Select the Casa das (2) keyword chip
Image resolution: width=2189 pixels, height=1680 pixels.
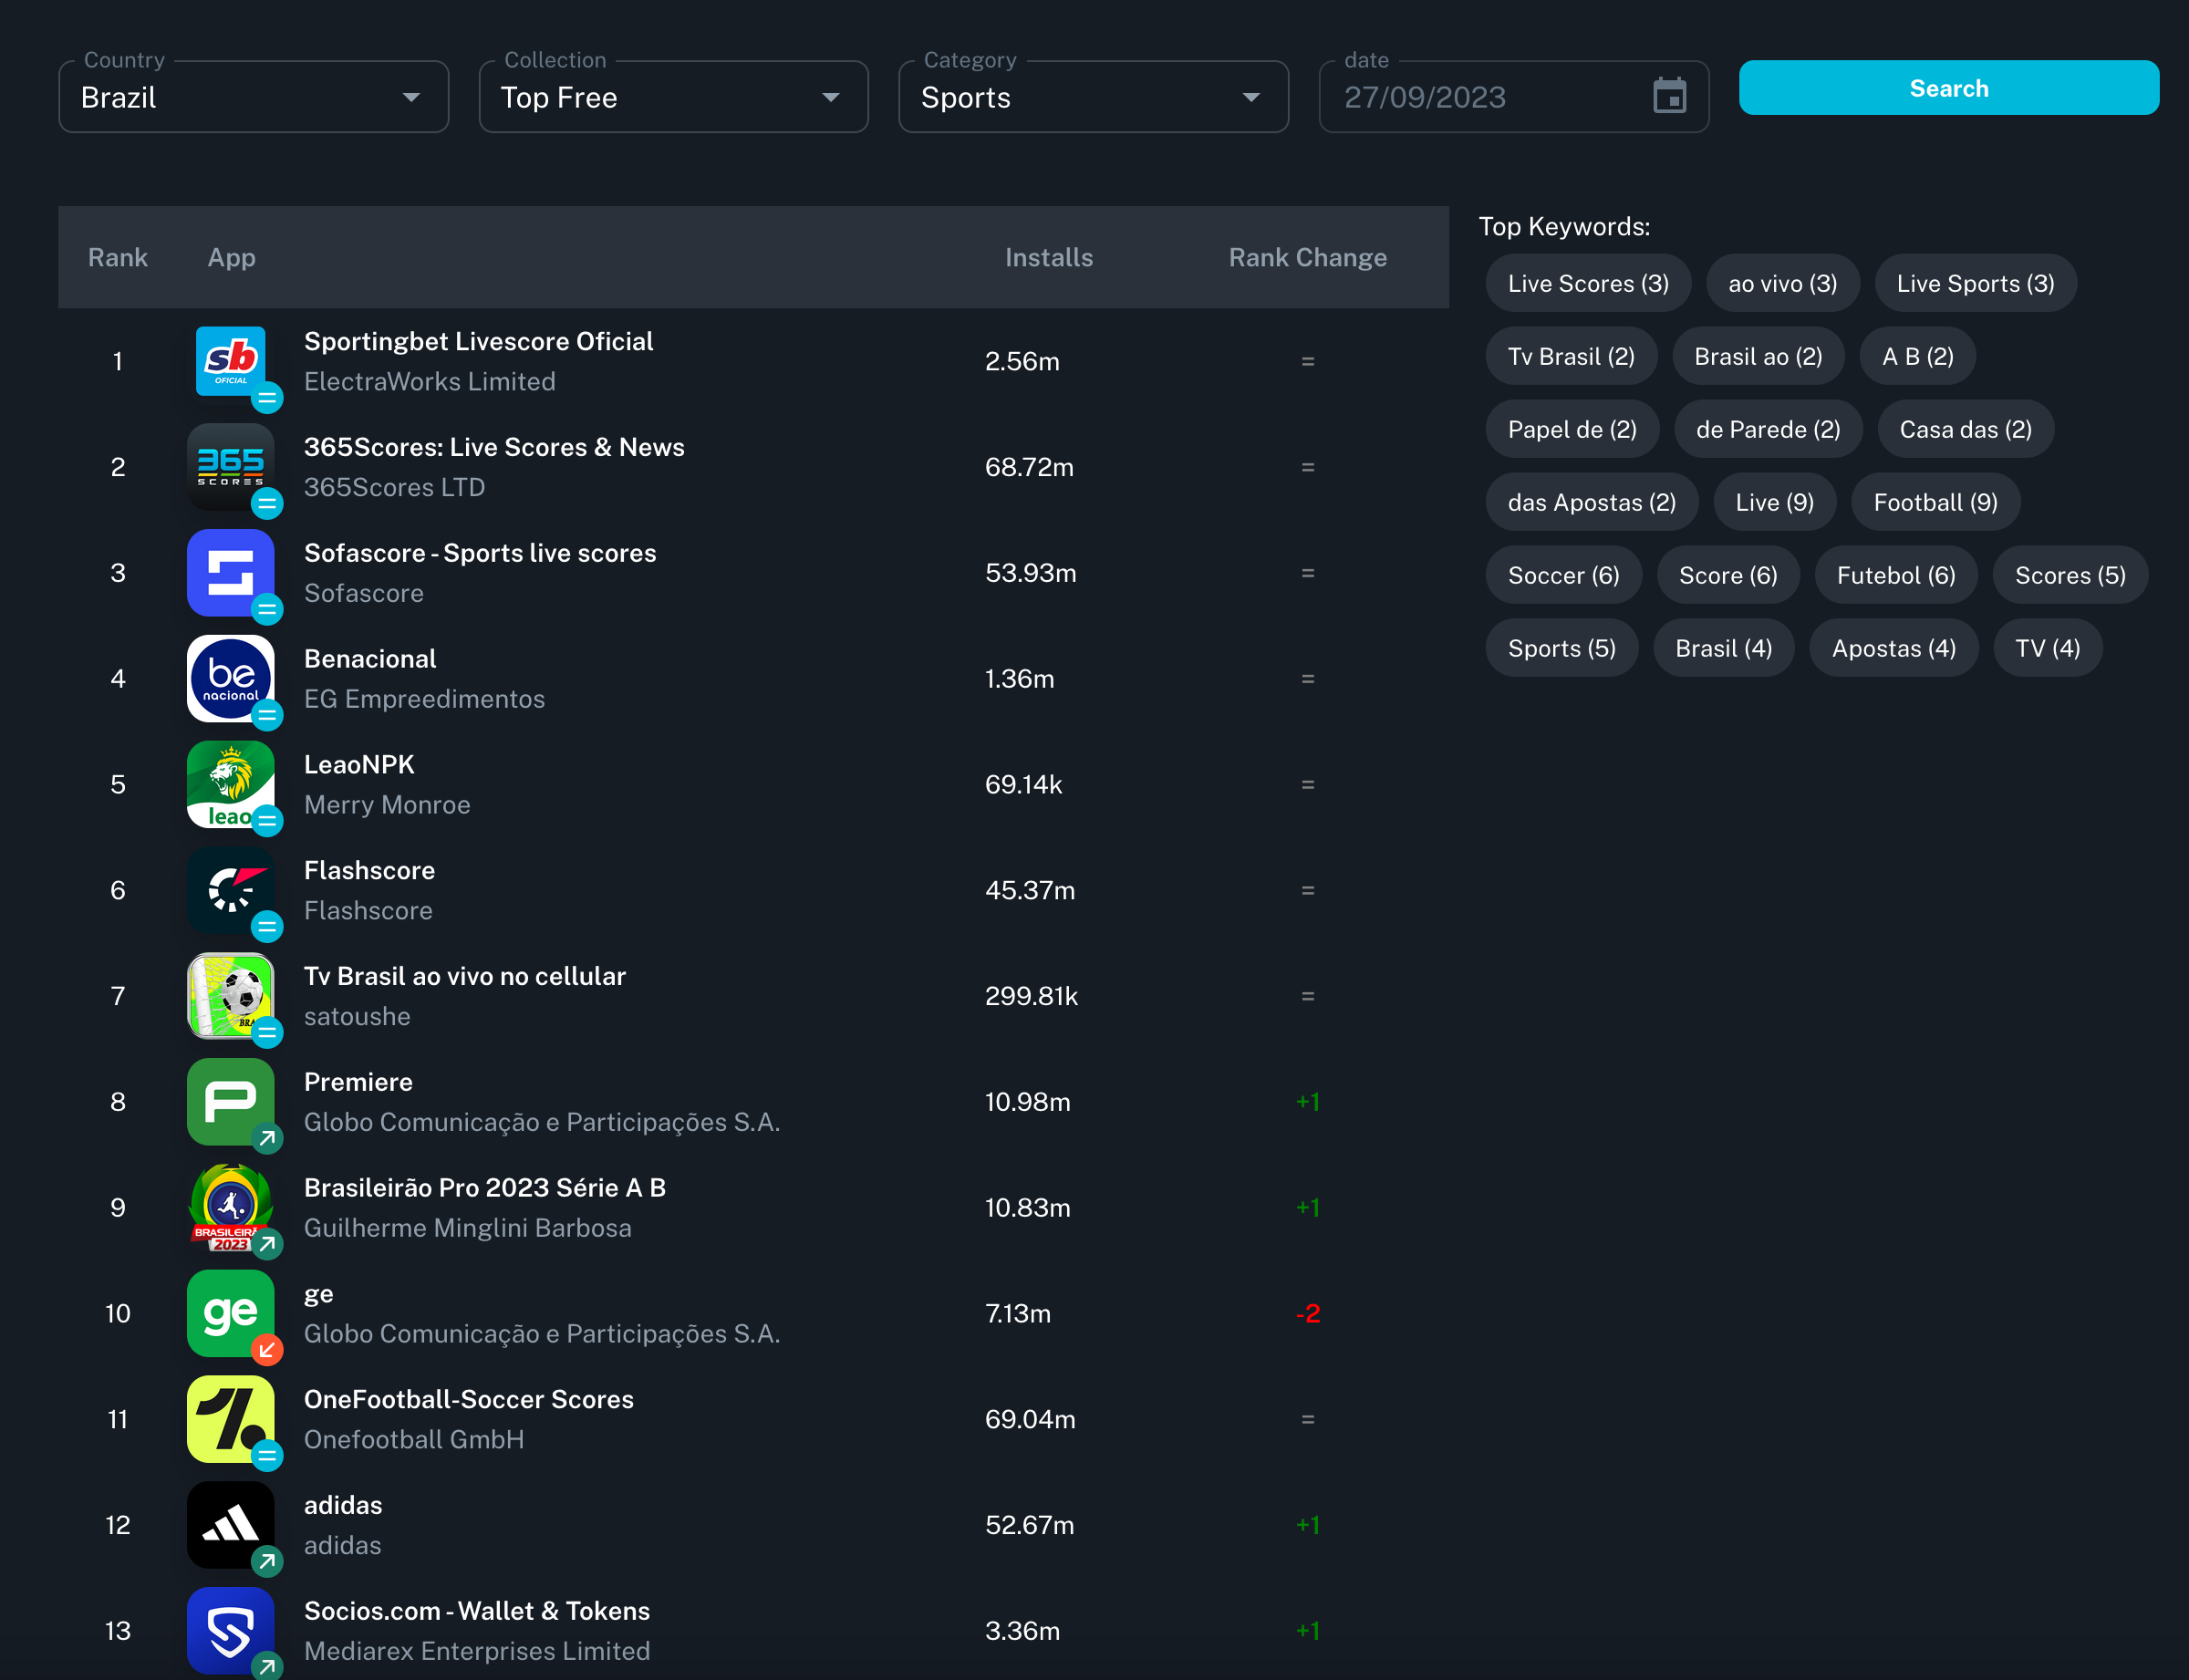tap(1965, 430)
